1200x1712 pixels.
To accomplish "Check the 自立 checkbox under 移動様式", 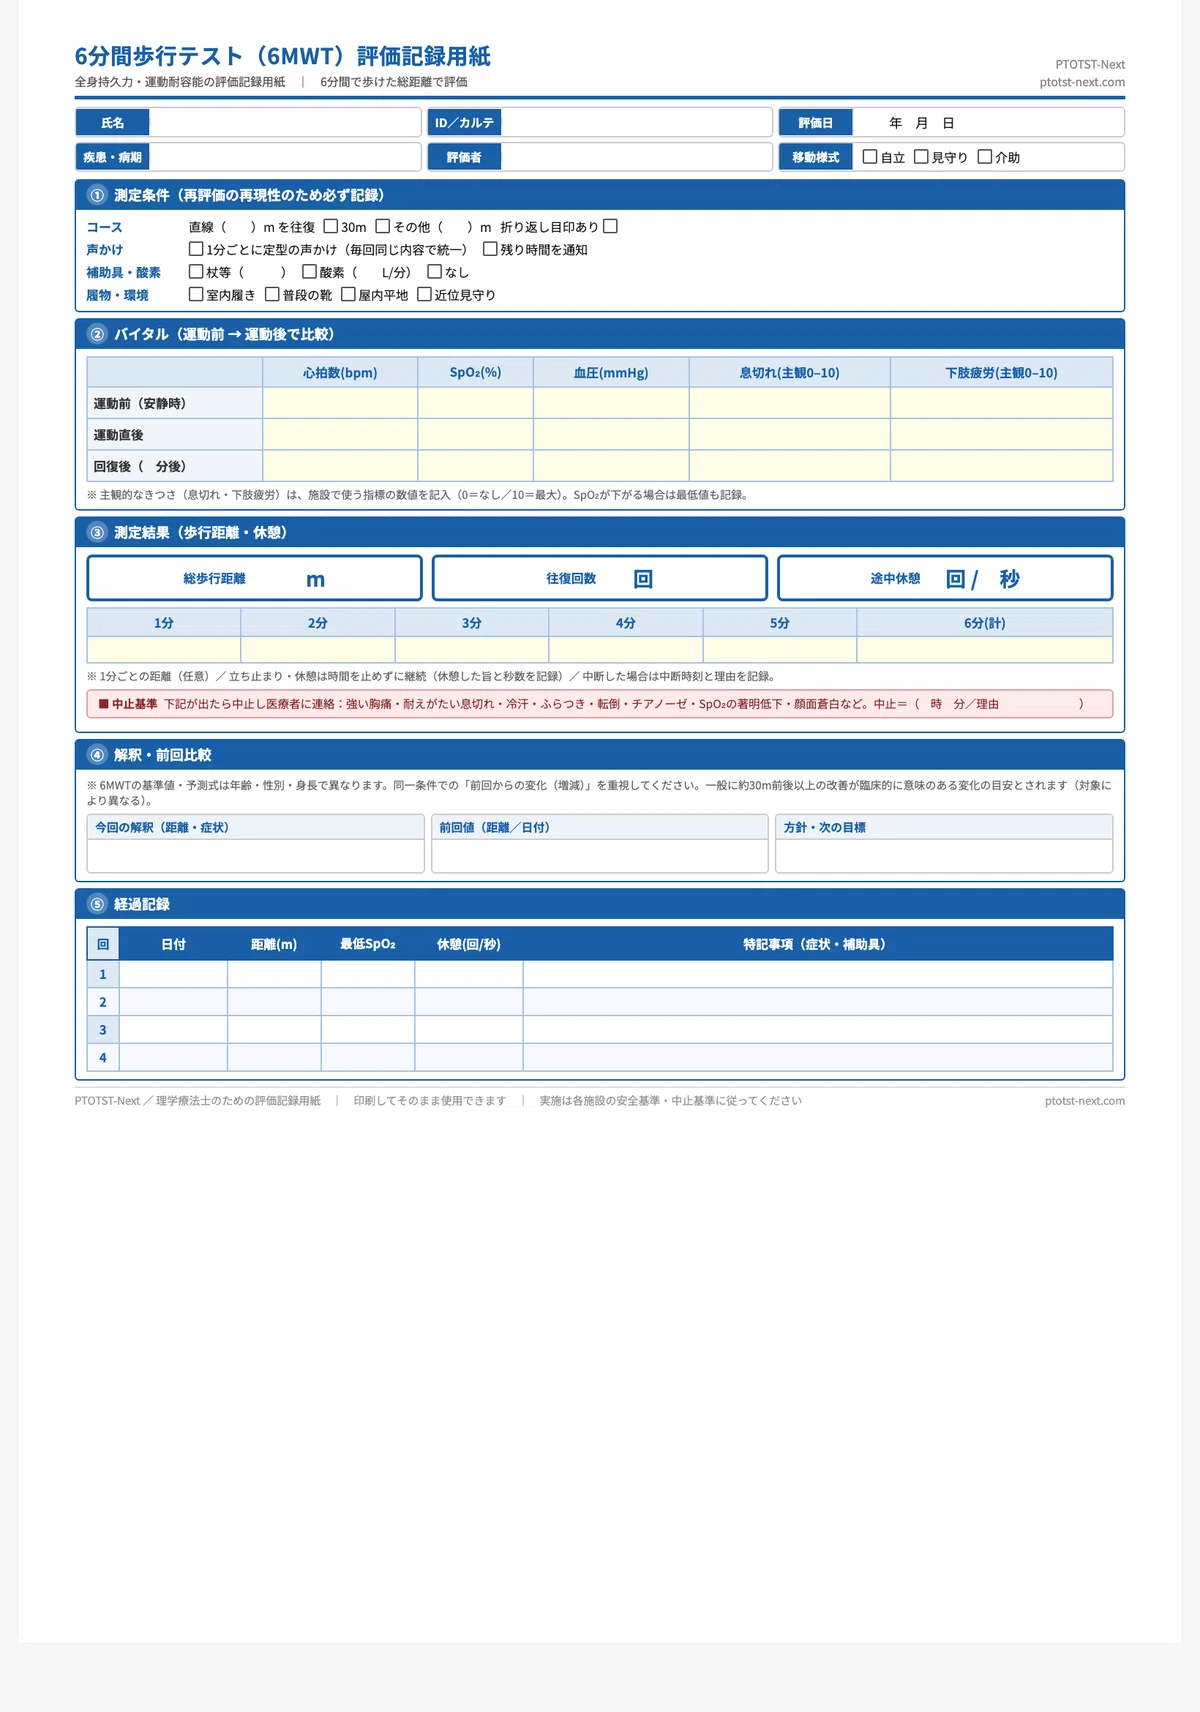I will (x=870, y=157).
